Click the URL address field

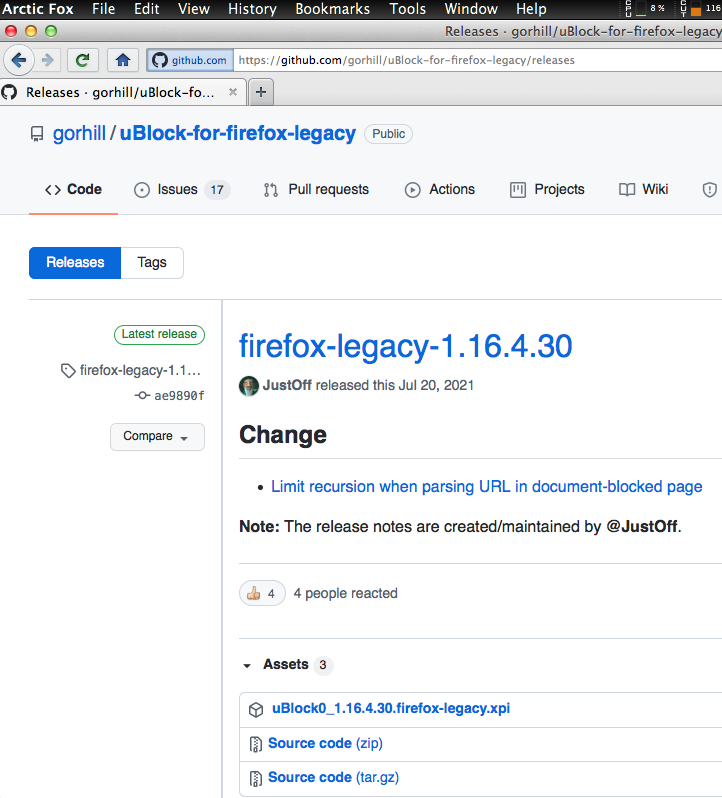[478, 61]
